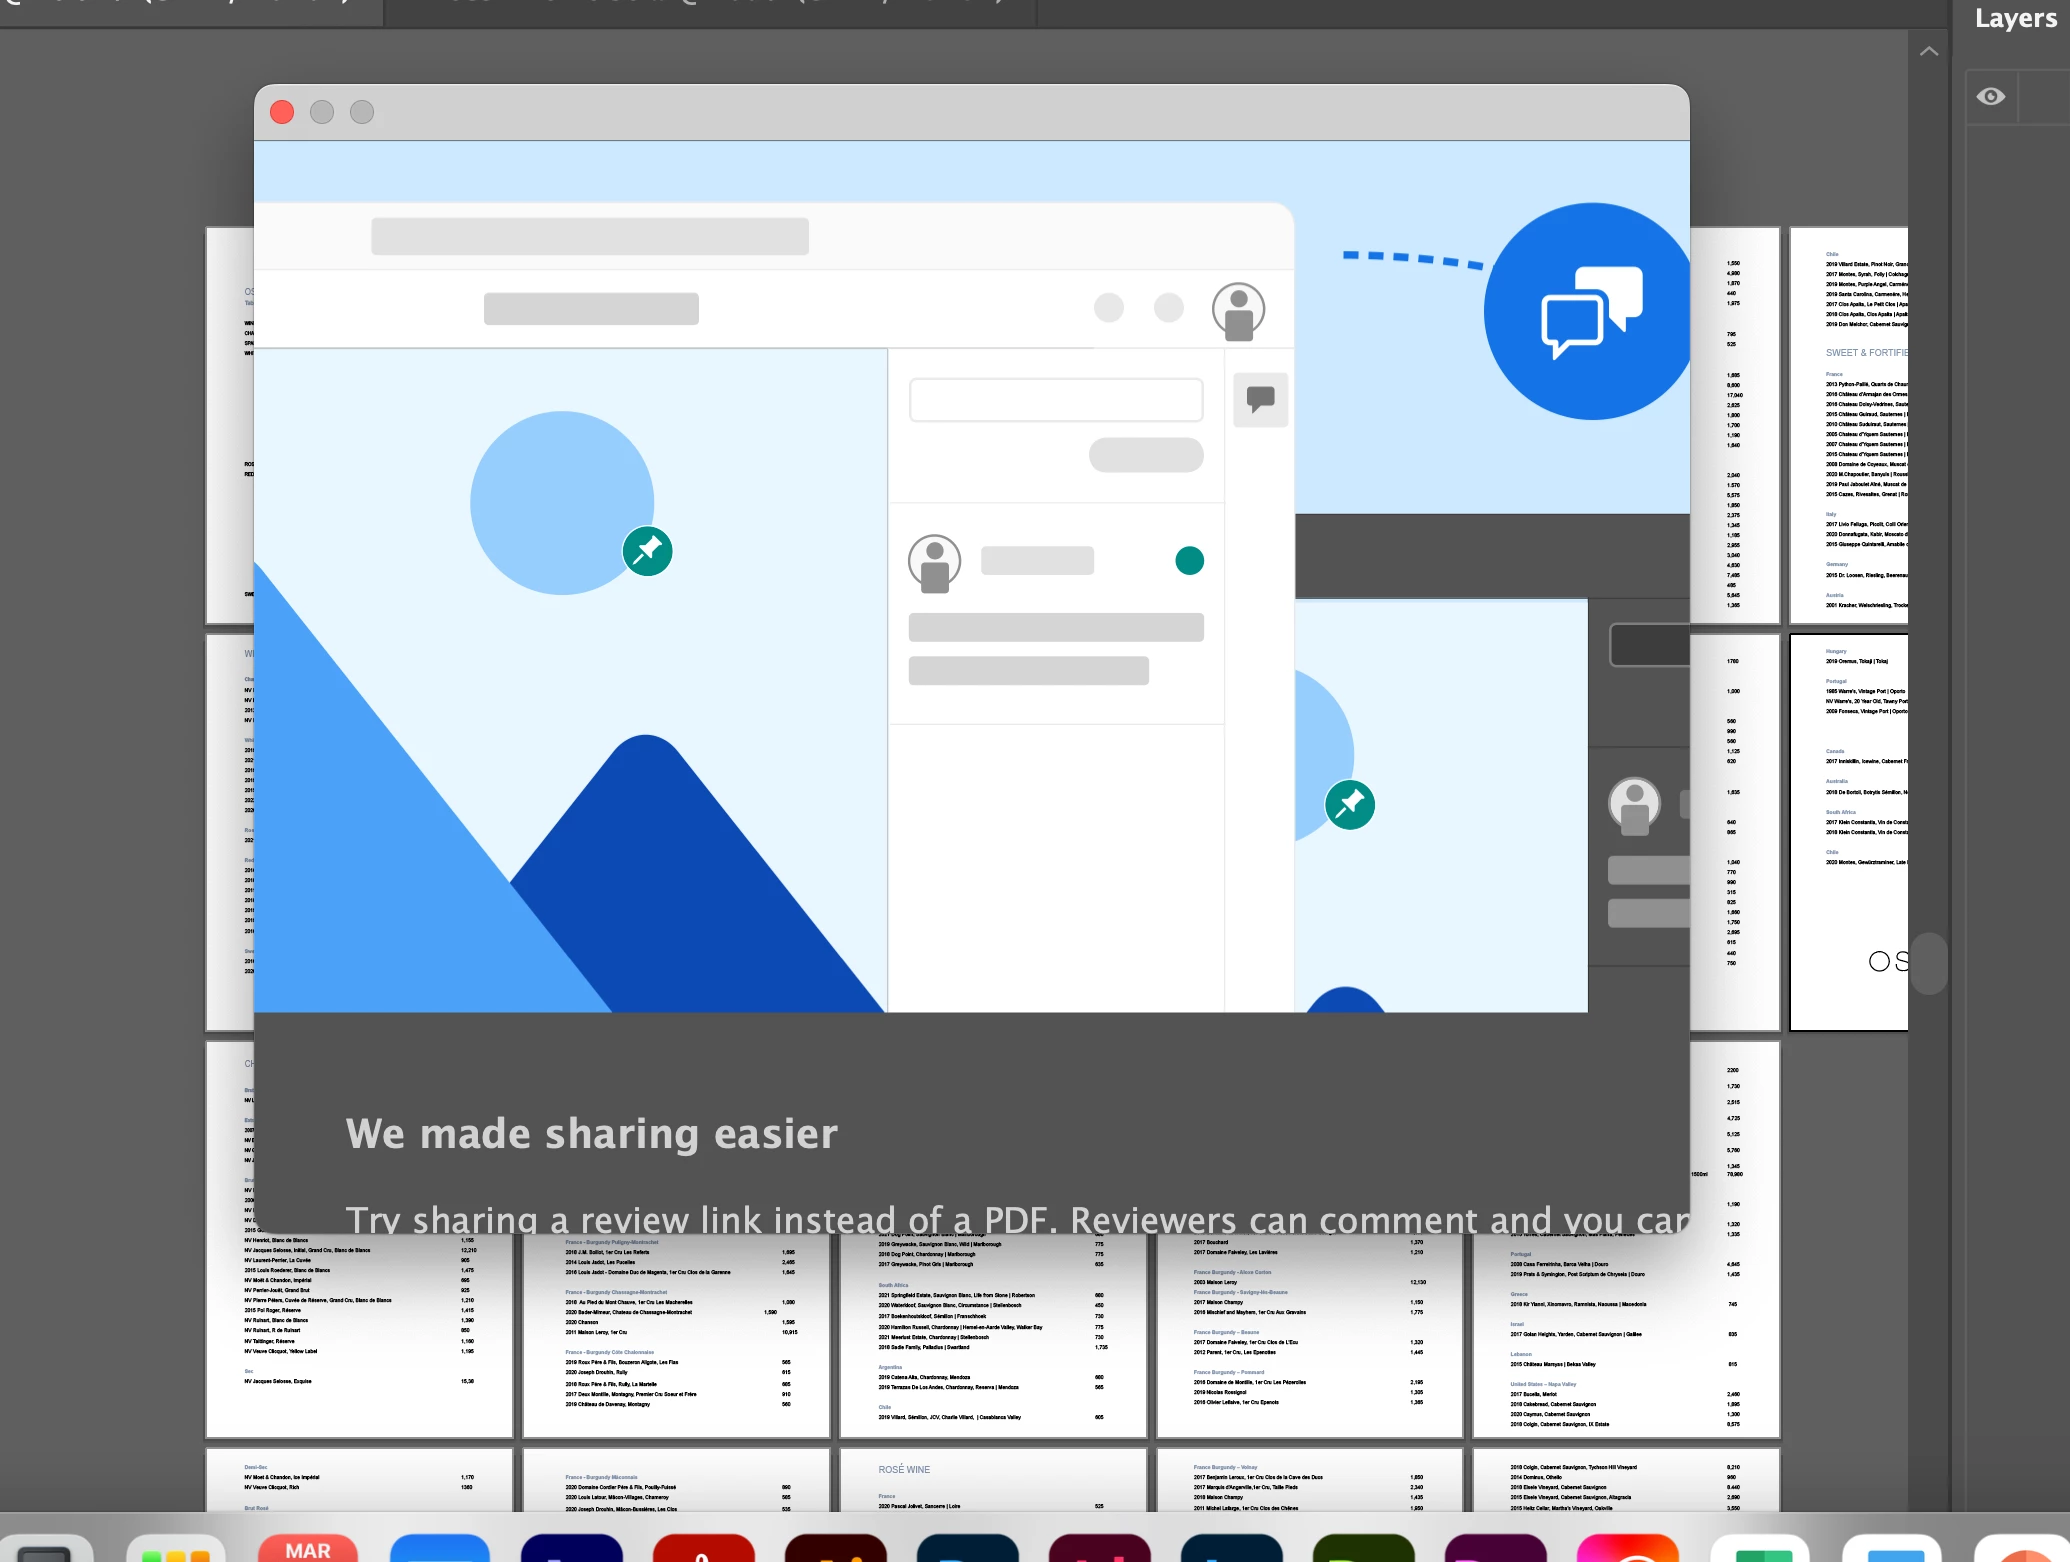Viewport: 2070px width, 1562px height.
Task: Toggle the layer visibility eye icon
Action: click(1990, 96)
